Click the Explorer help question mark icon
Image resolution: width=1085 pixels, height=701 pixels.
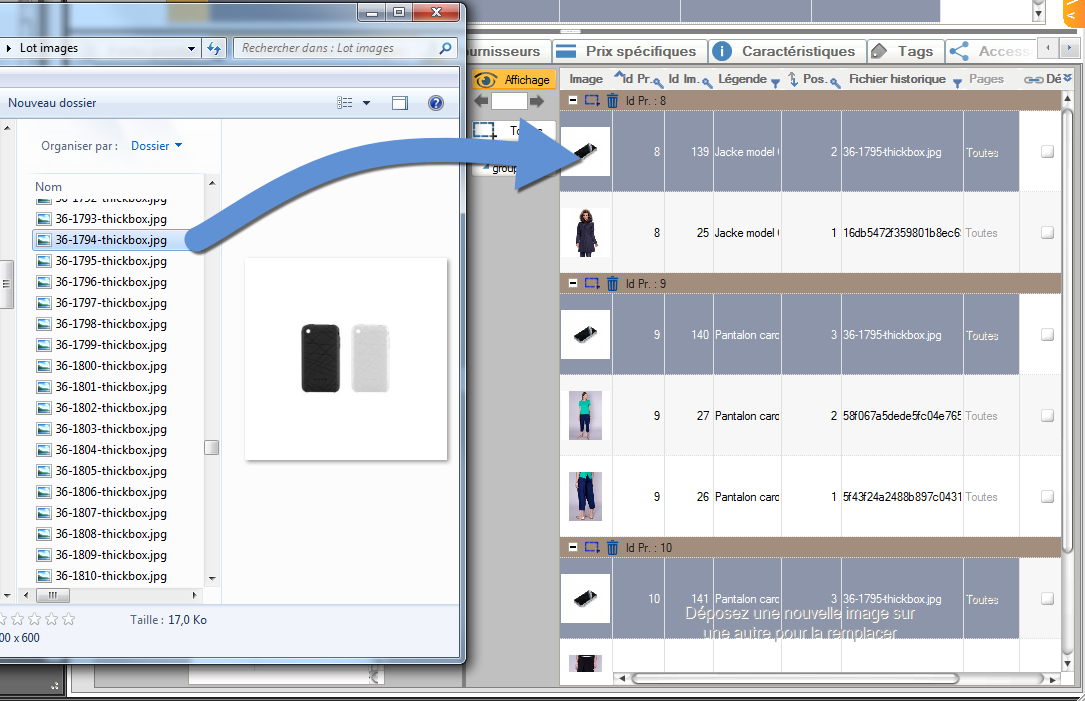[435, 103]
